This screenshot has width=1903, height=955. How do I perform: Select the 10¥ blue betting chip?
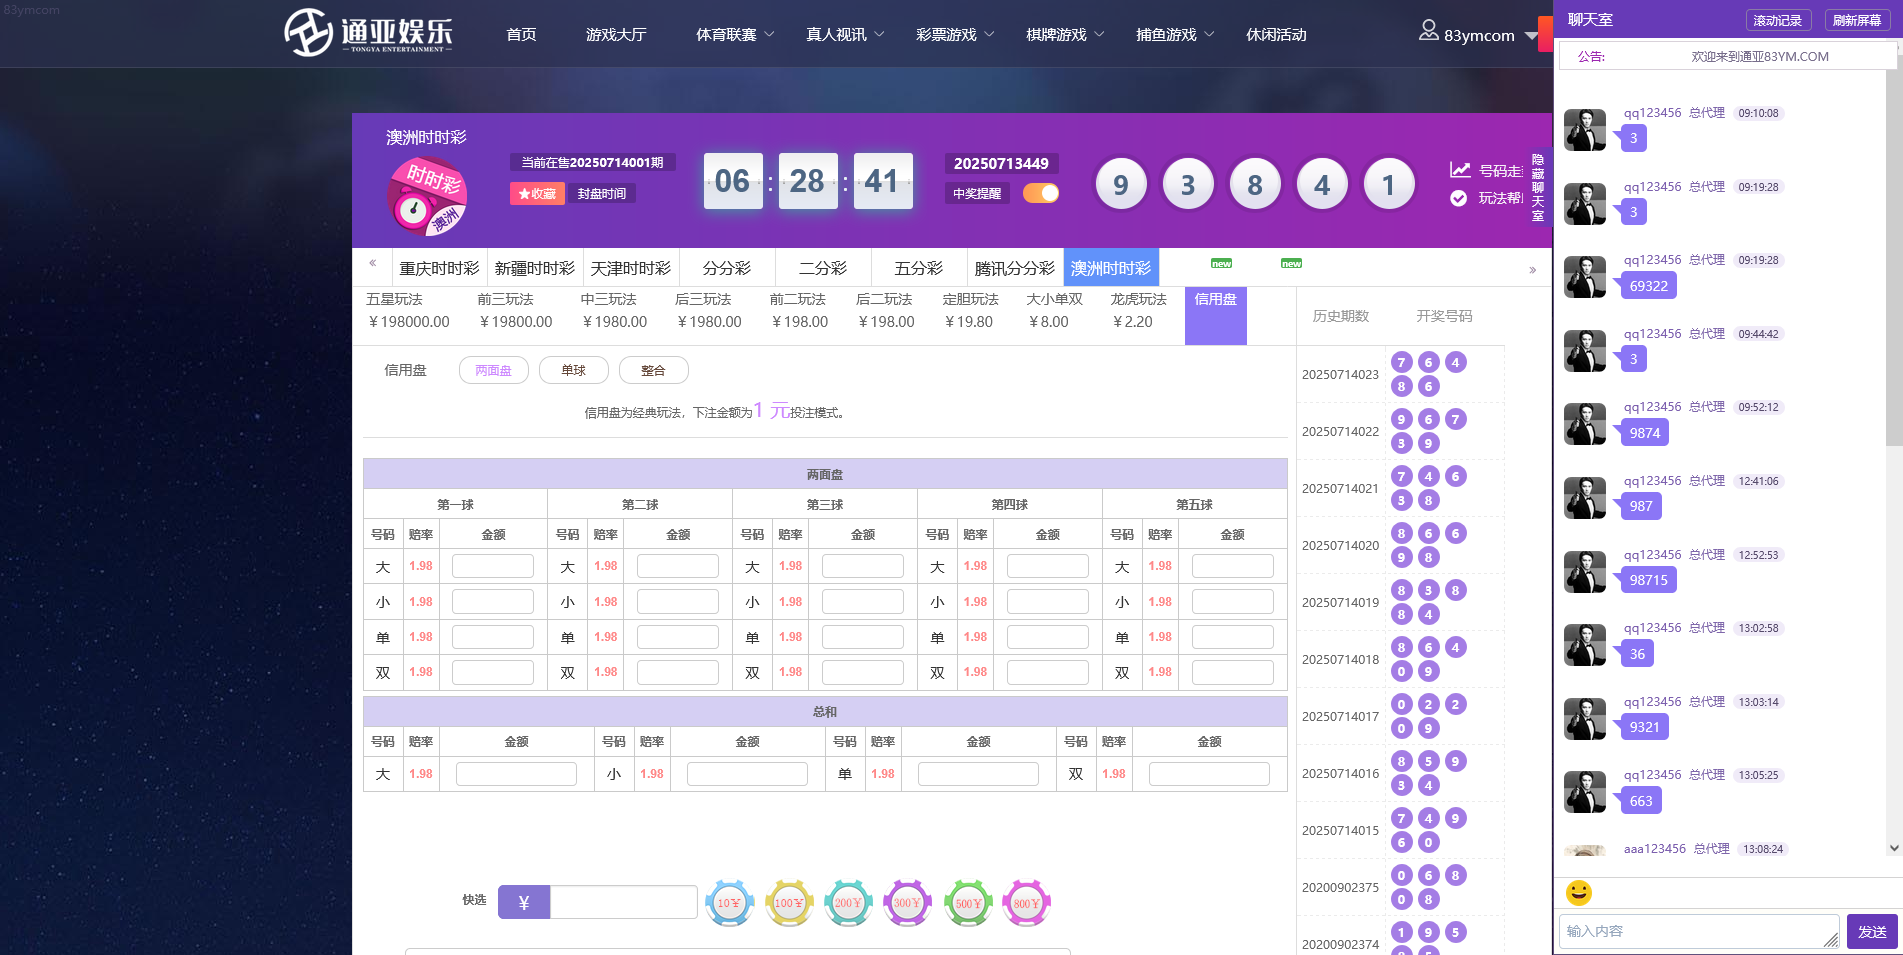coord(729,903)
